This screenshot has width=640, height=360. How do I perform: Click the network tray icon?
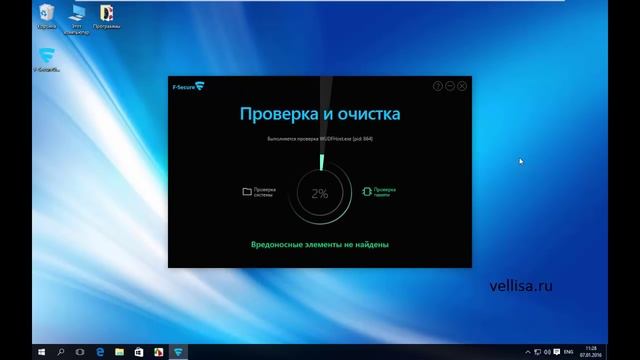coord(538,352)
